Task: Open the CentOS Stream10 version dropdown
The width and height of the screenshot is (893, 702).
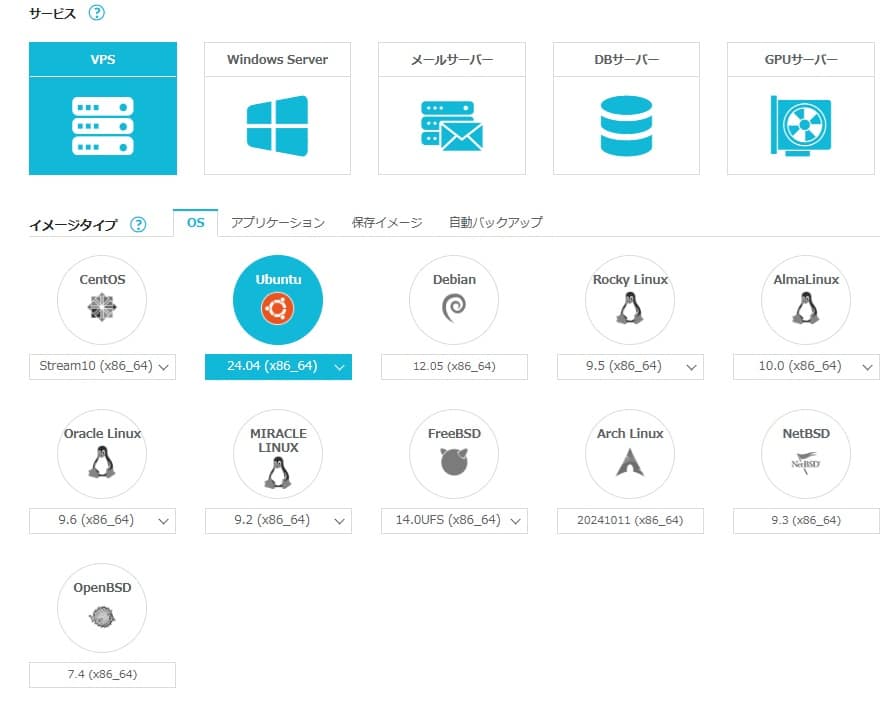Action: click(x=102, y=367)
